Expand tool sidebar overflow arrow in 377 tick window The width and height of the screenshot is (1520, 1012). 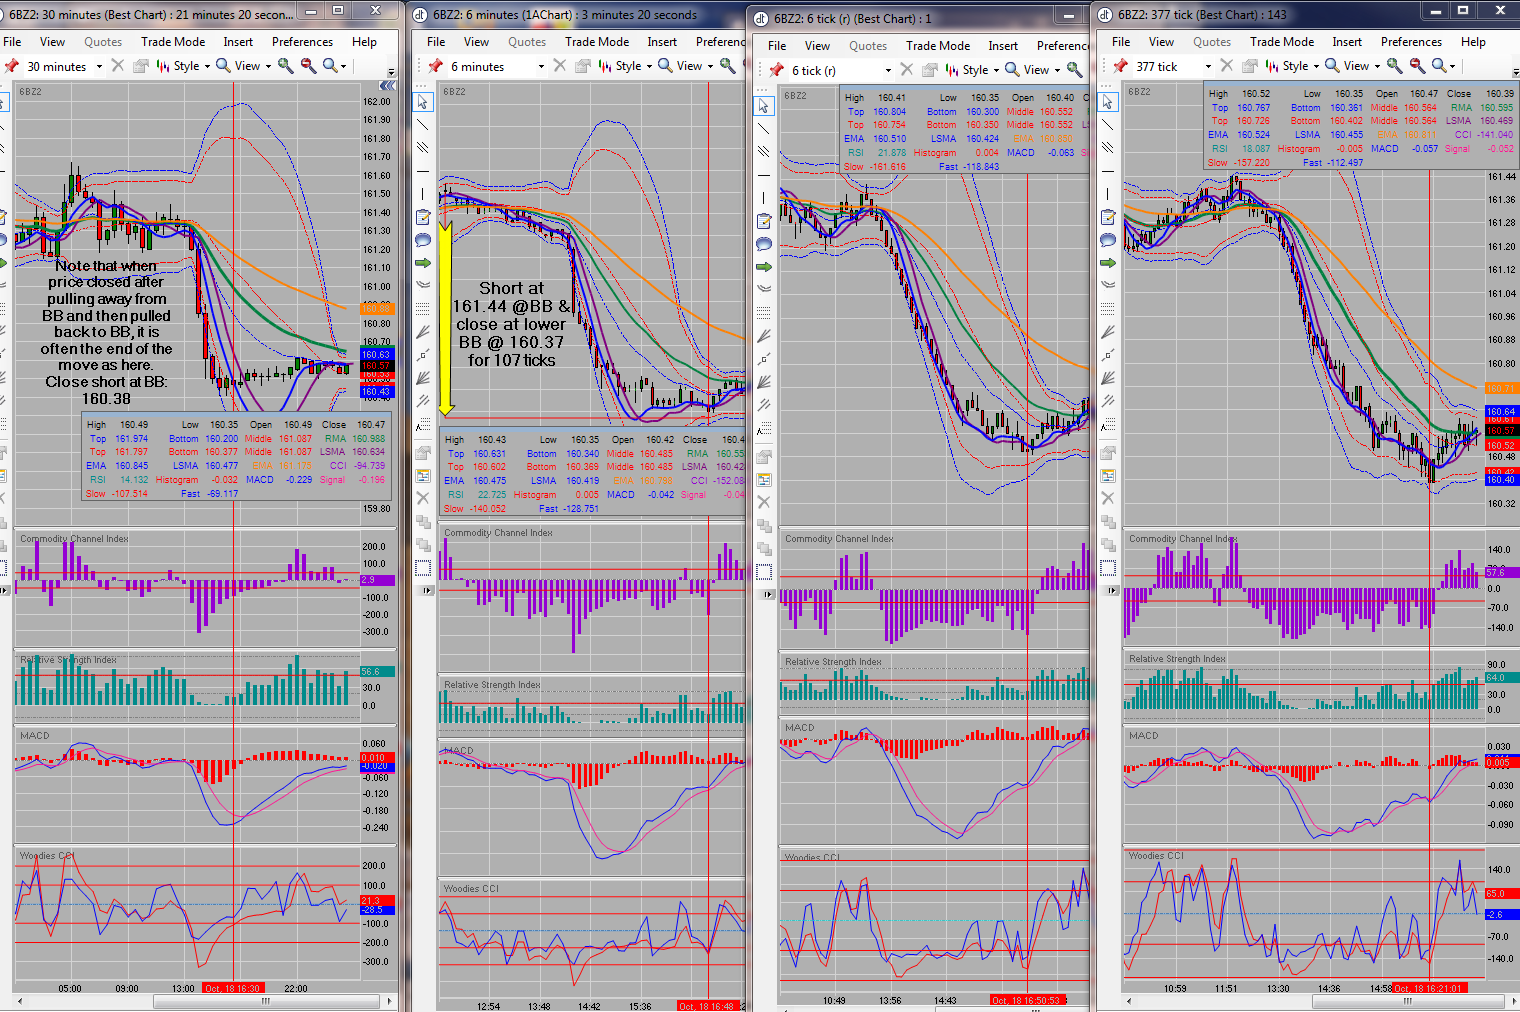coord(1113,591)
